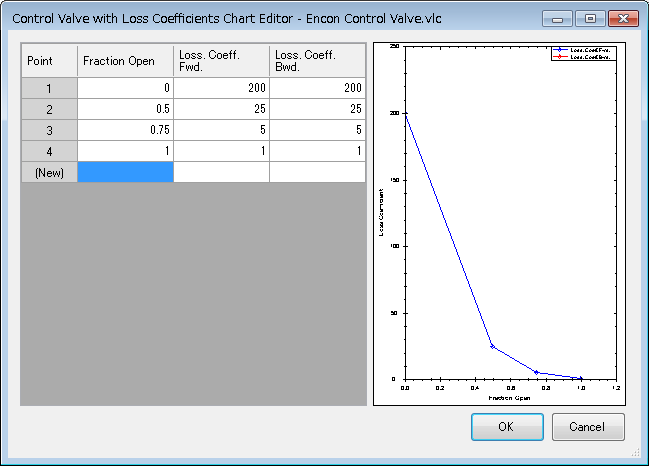Select row header for point 1

(49, 88)
